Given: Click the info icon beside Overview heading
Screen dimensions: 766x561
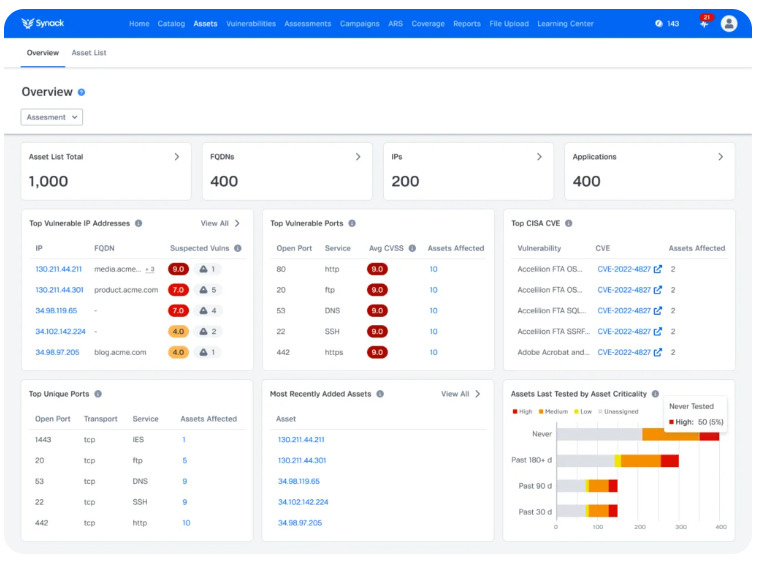Looking at the screenshot, I should [82, 92].
